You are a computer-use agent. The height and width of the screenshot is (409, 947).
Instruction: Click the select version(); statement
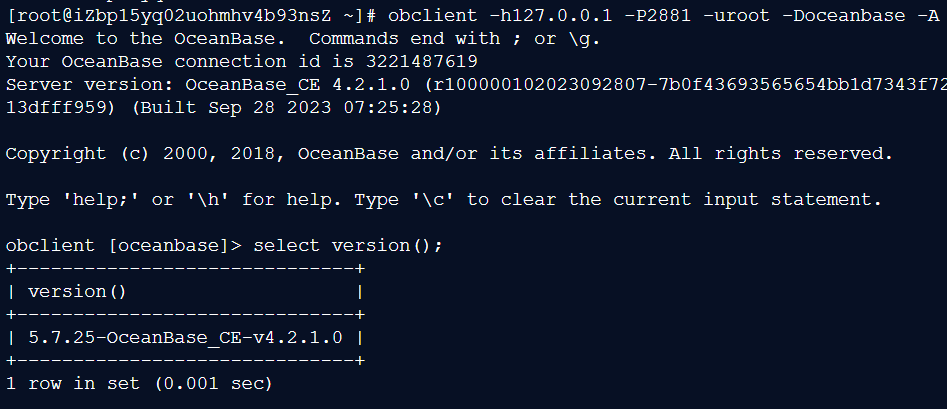coord(348,246)
